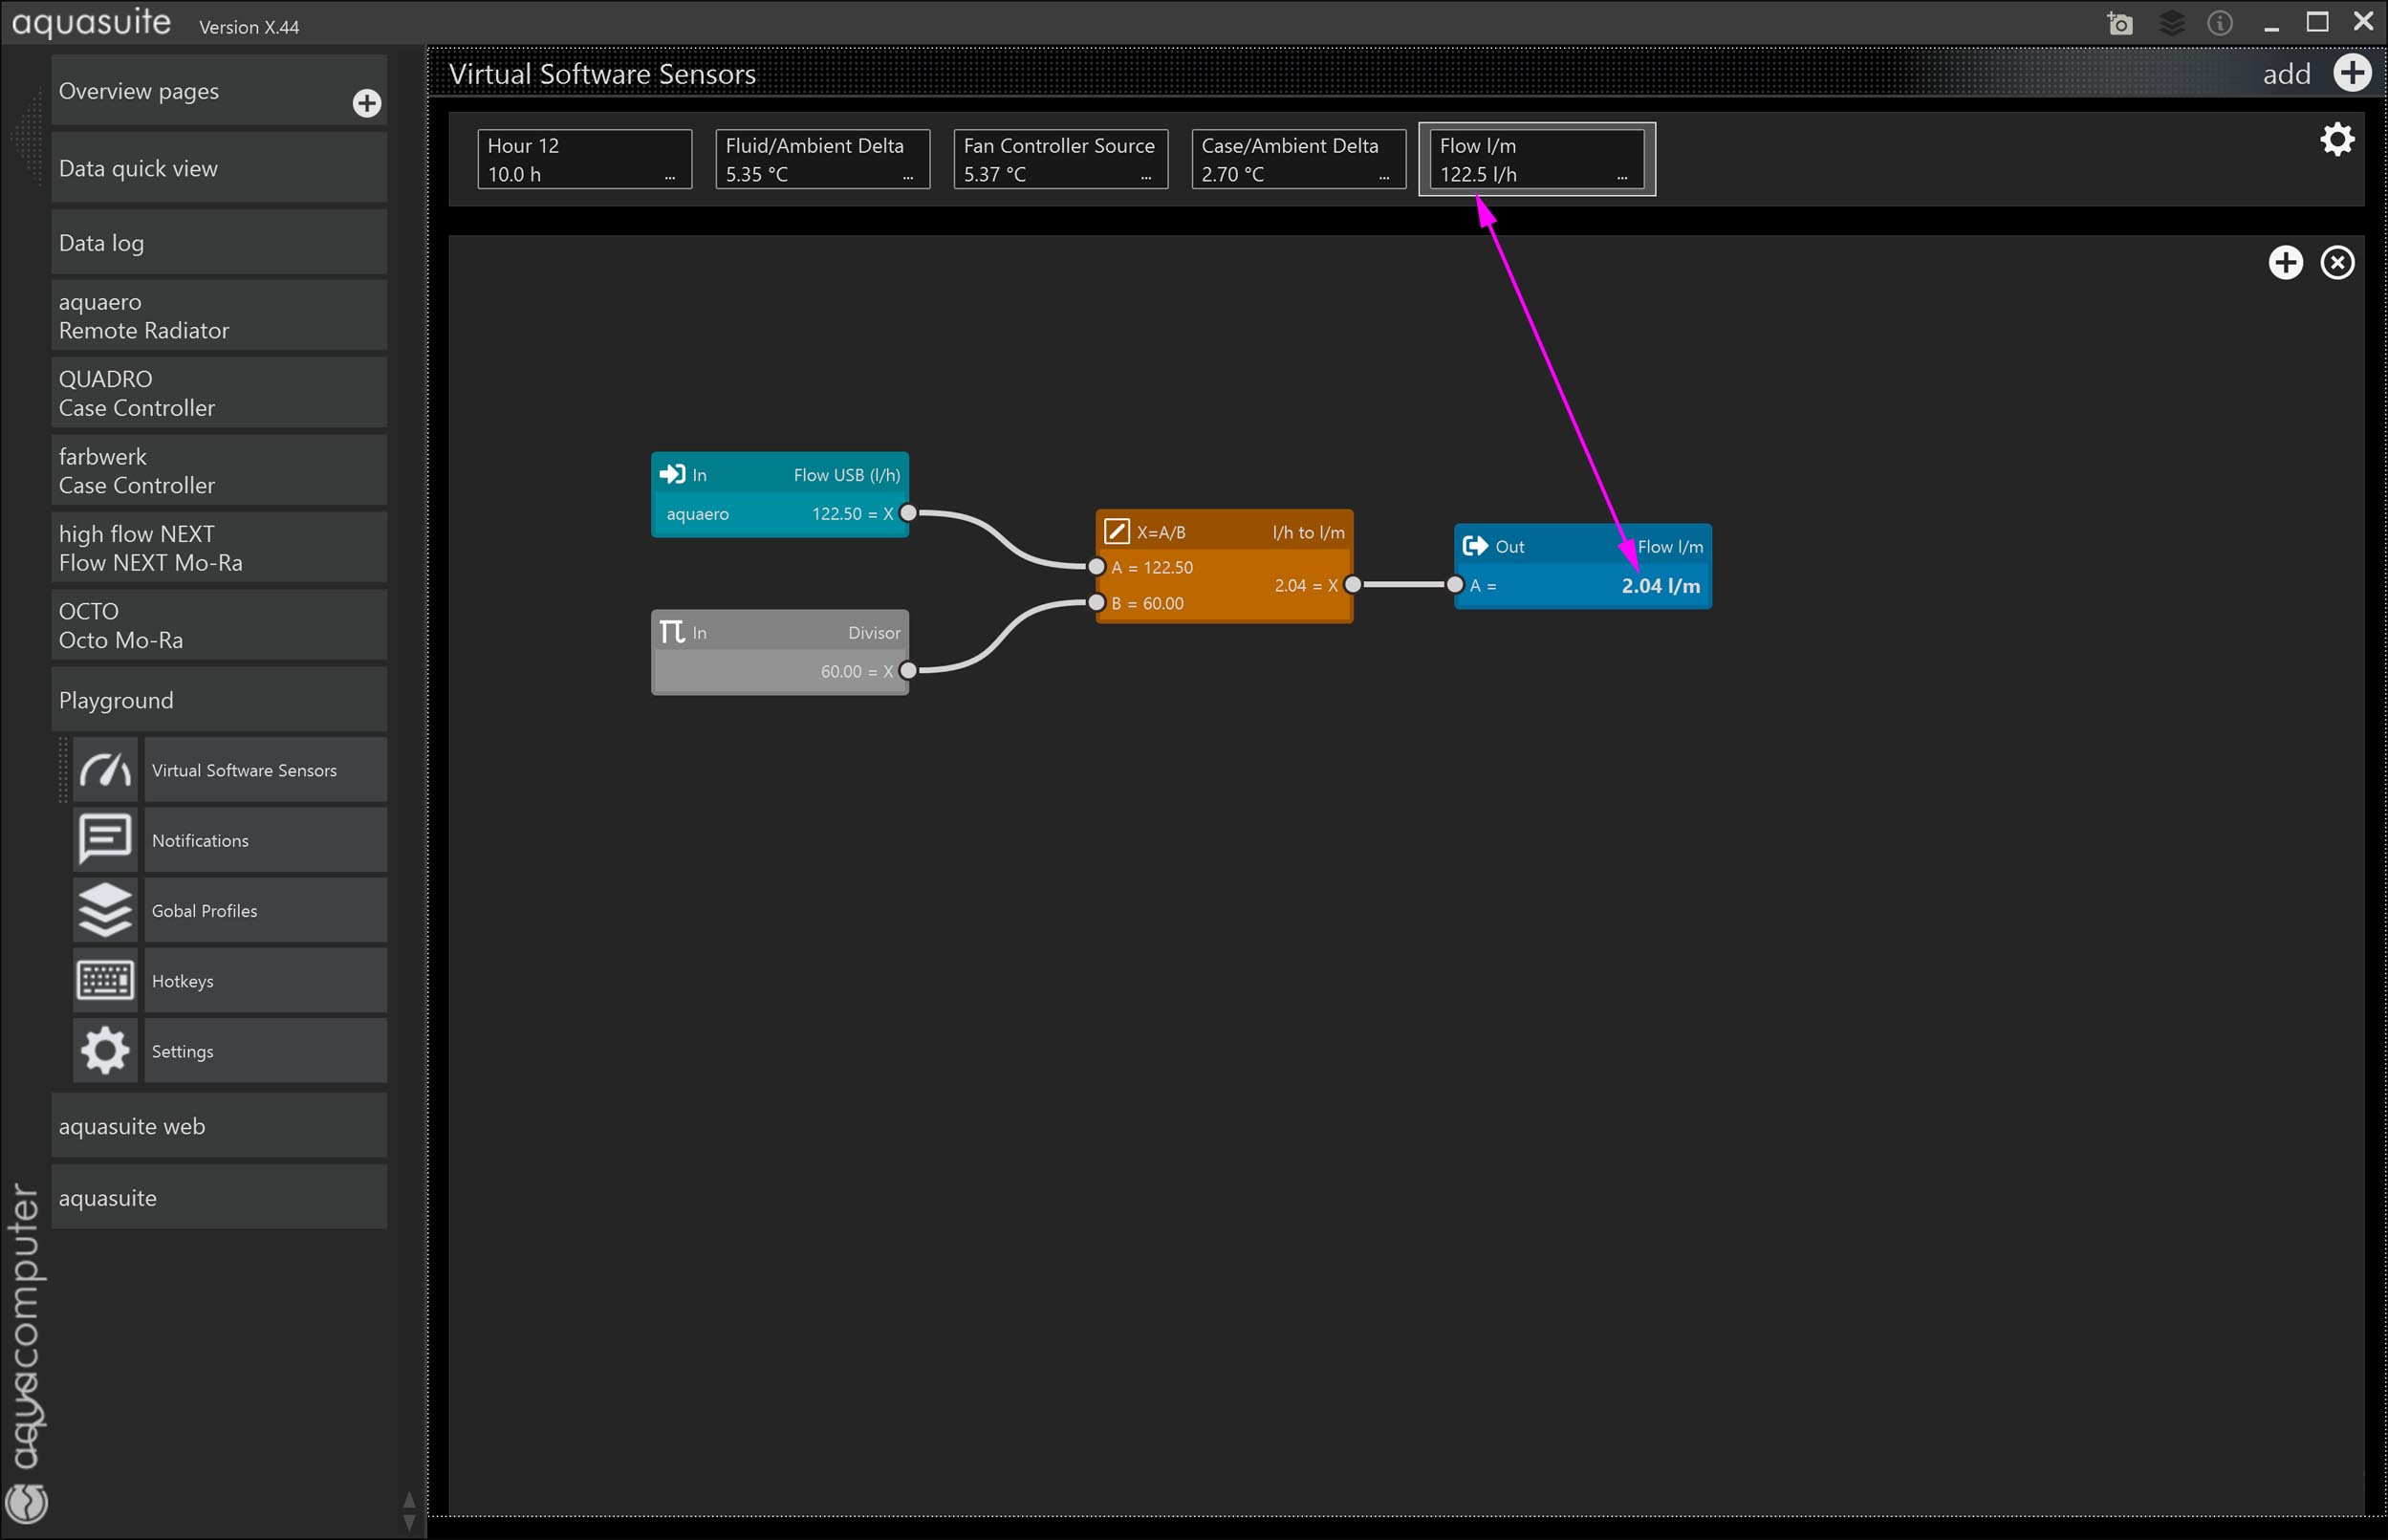Click the plus icon to add node
This screenshot has height=1540, width=2388.
[x=2285, y=263]
